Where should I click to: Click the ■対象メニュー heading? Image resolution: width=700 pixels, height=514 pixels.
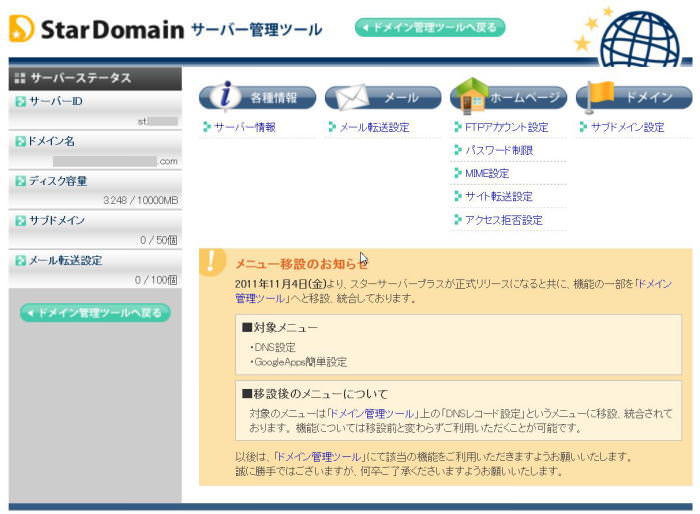[280, 327]
